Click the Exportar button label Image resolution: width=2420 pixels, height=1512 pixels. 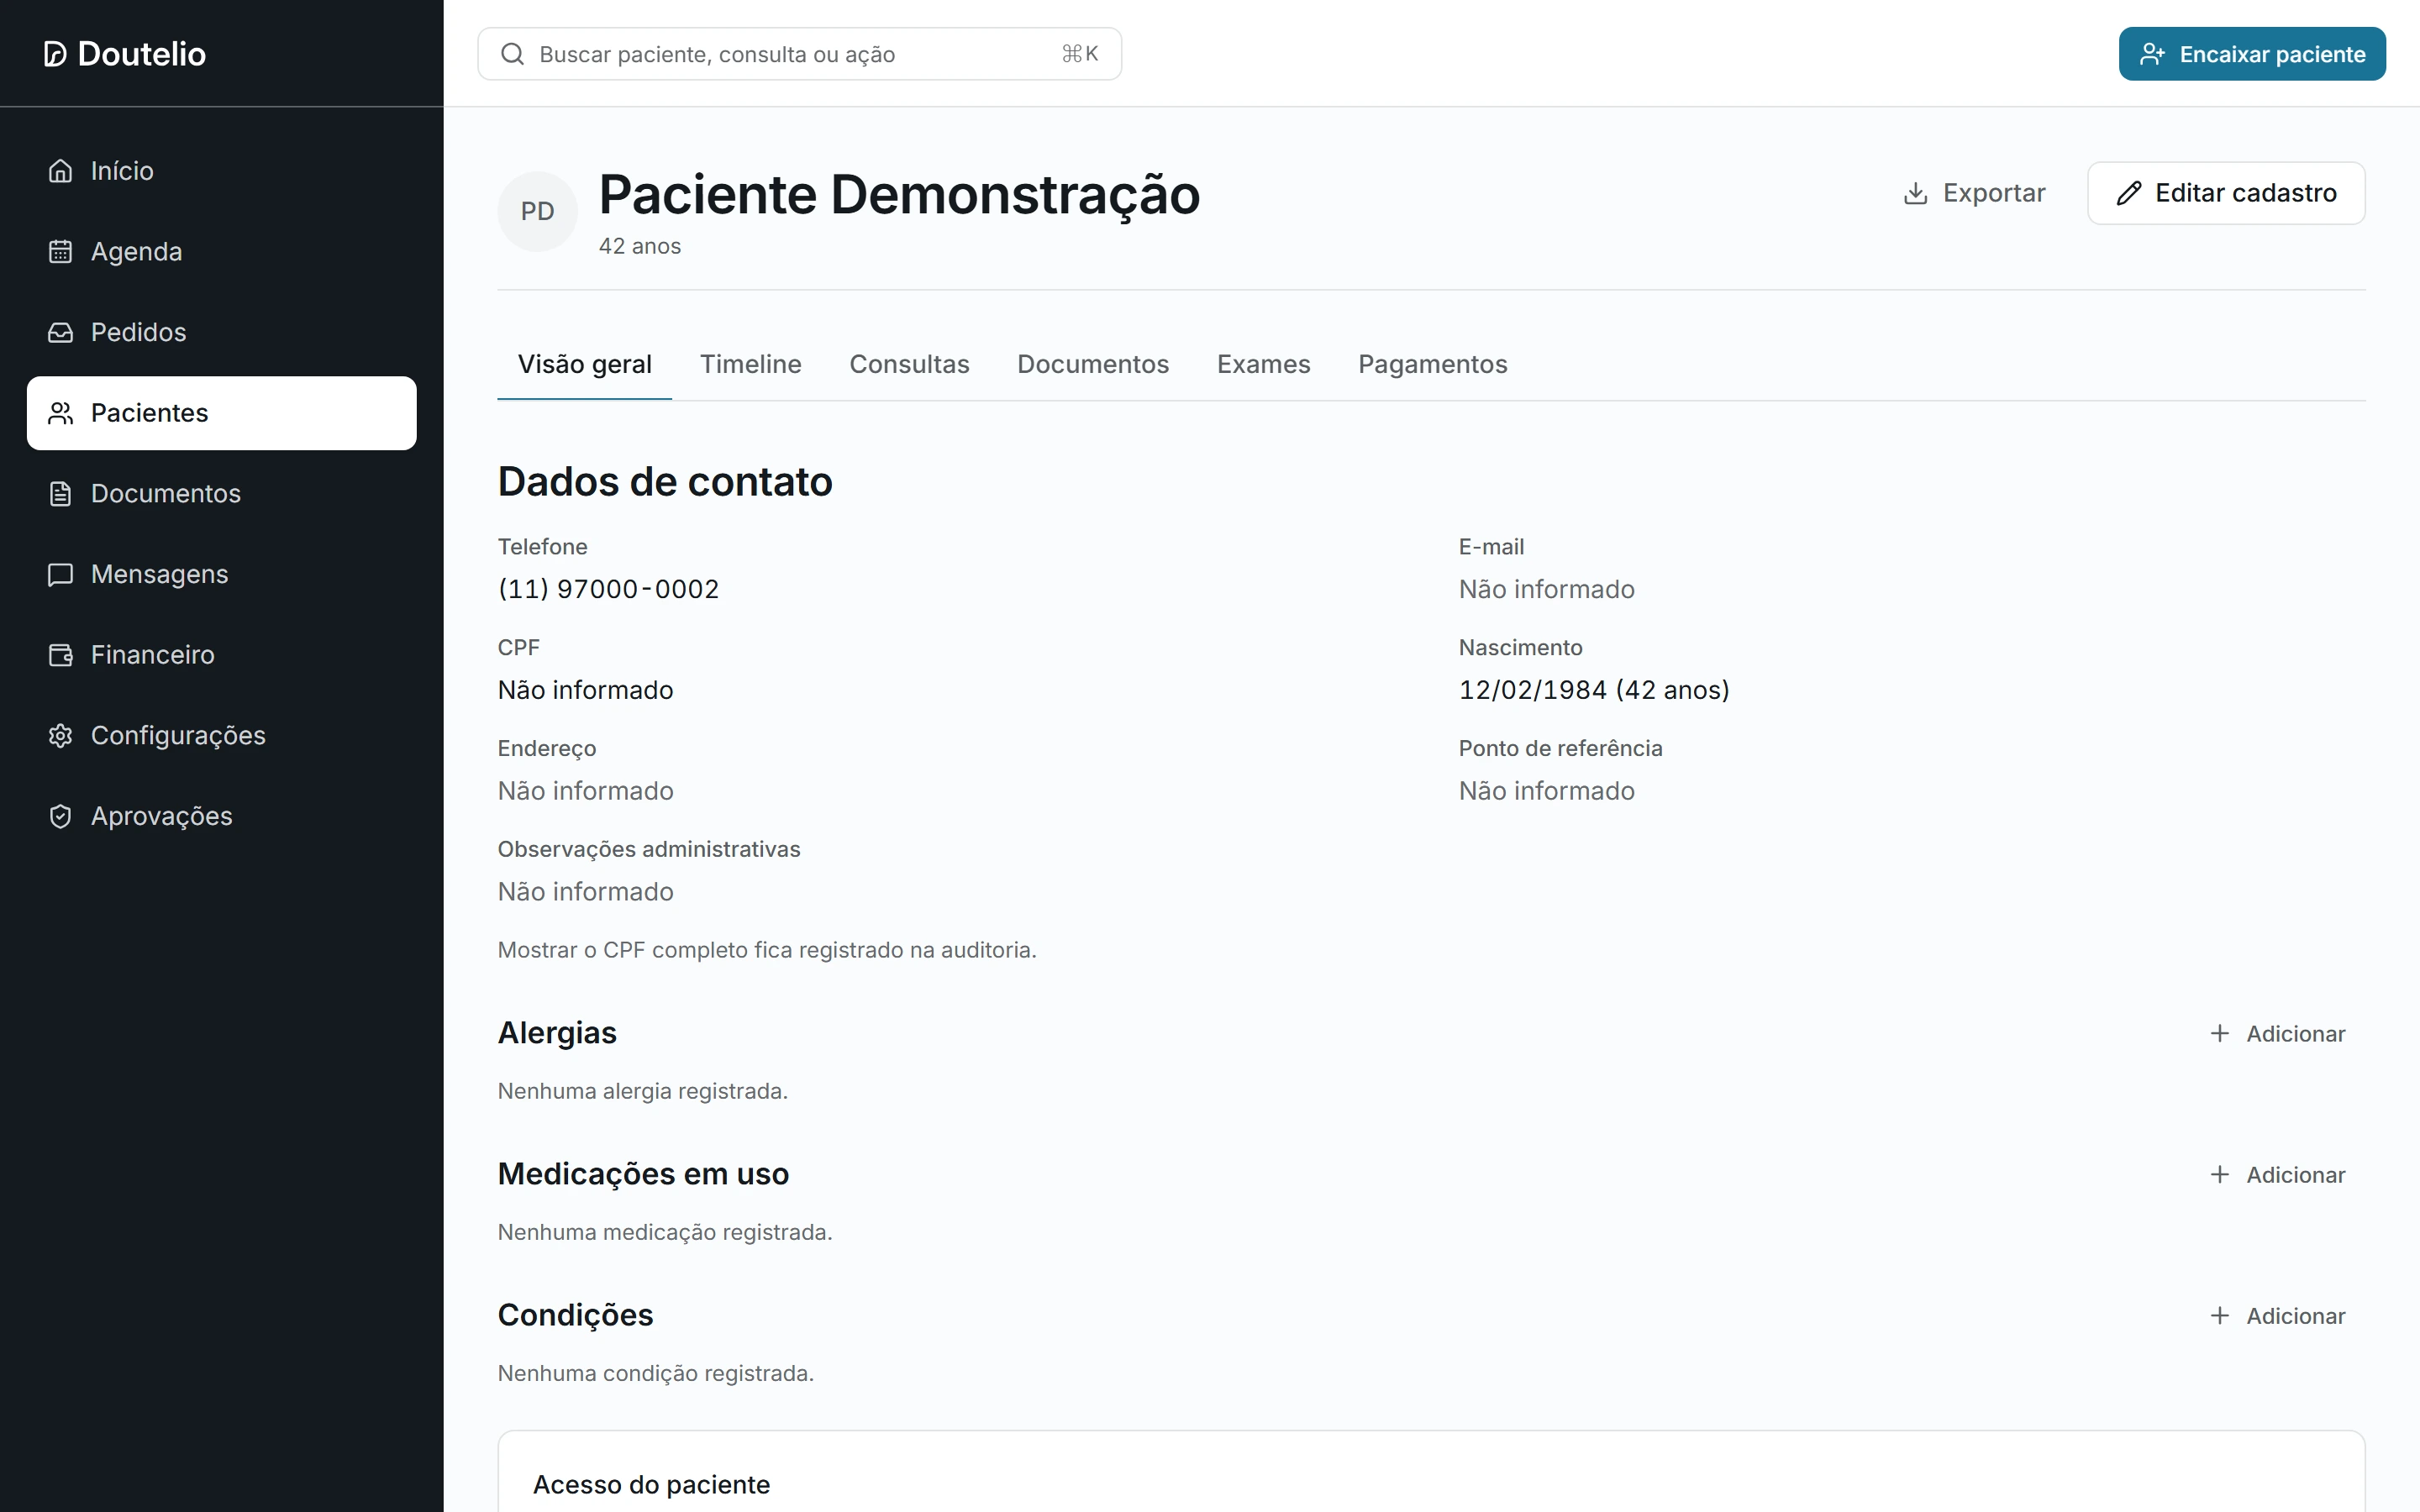1994,193
